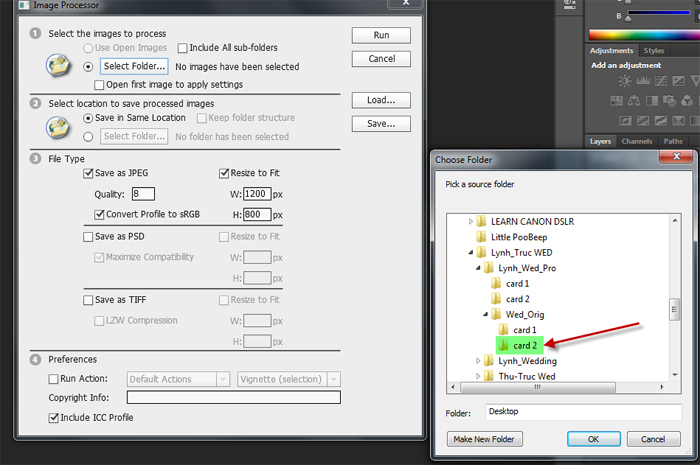Uncheck Include ICC Profile
Viewport: 700px width, 465px height.
pyautogui.click(x=54, y=418)
